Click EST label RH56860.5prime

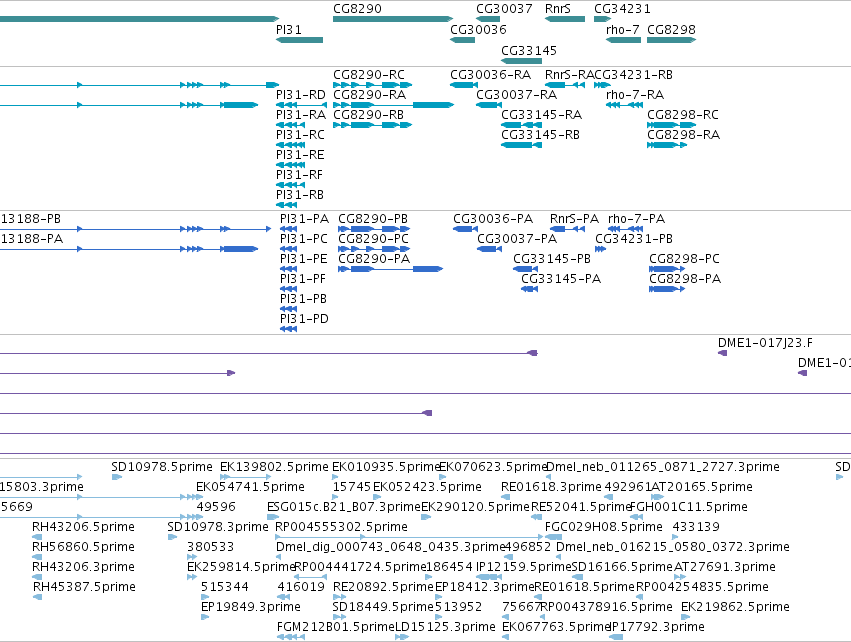83,548
